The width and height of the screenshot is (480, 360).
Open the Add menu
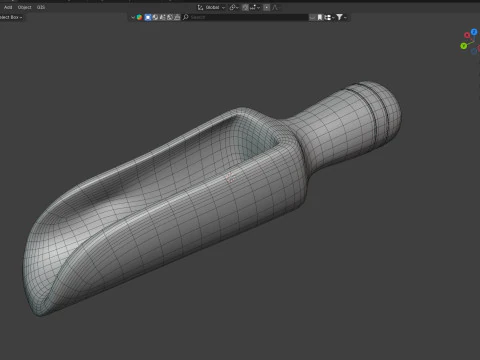[x=8, y=7]
